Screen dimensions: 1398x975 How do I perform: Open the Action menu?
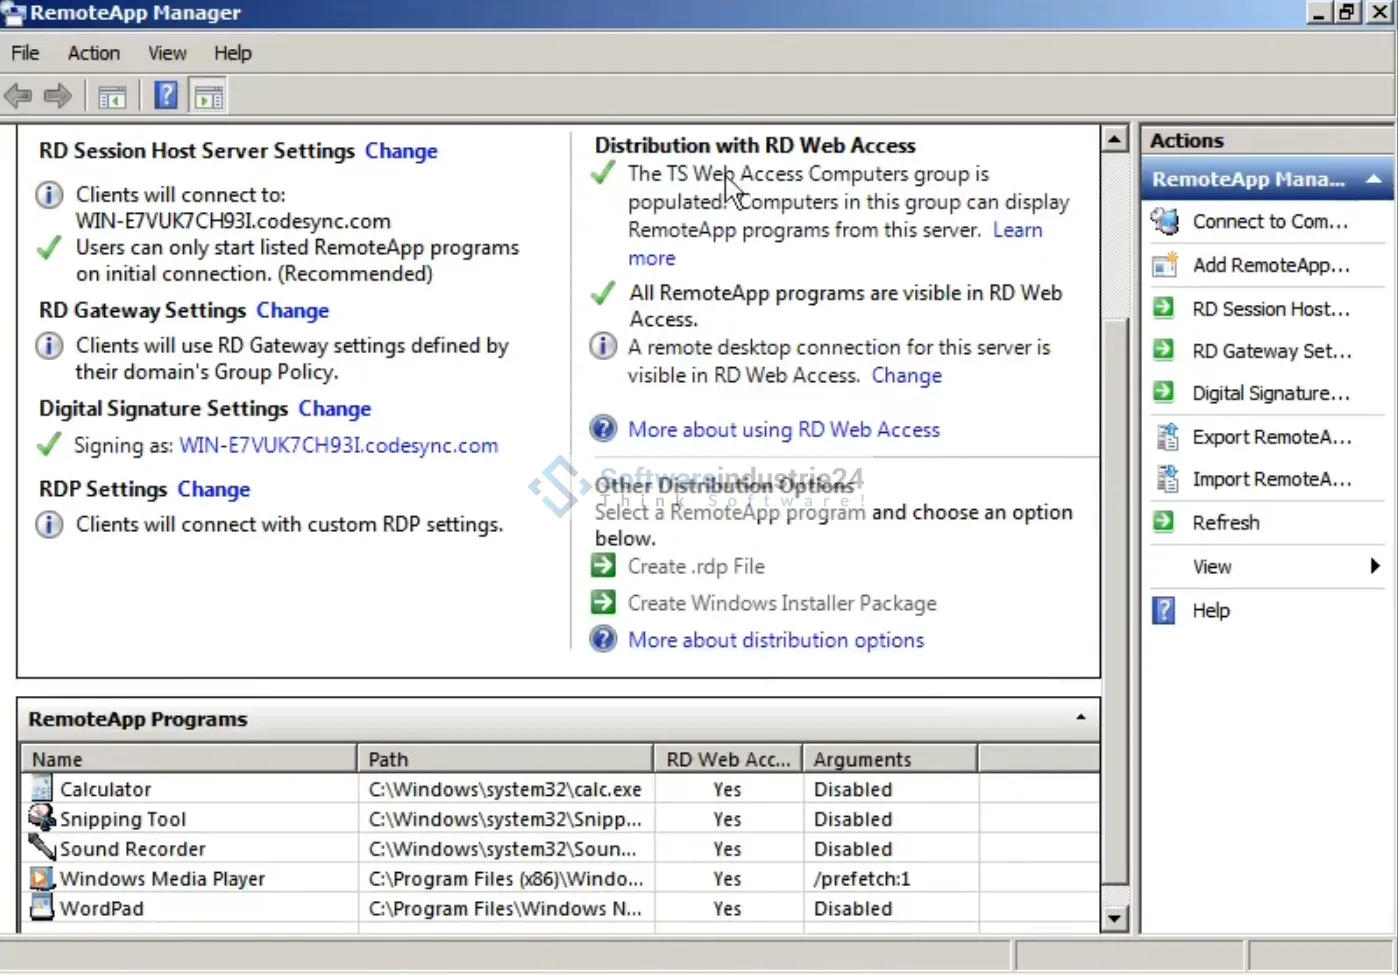pyautogui.click(x=93, y=53)
